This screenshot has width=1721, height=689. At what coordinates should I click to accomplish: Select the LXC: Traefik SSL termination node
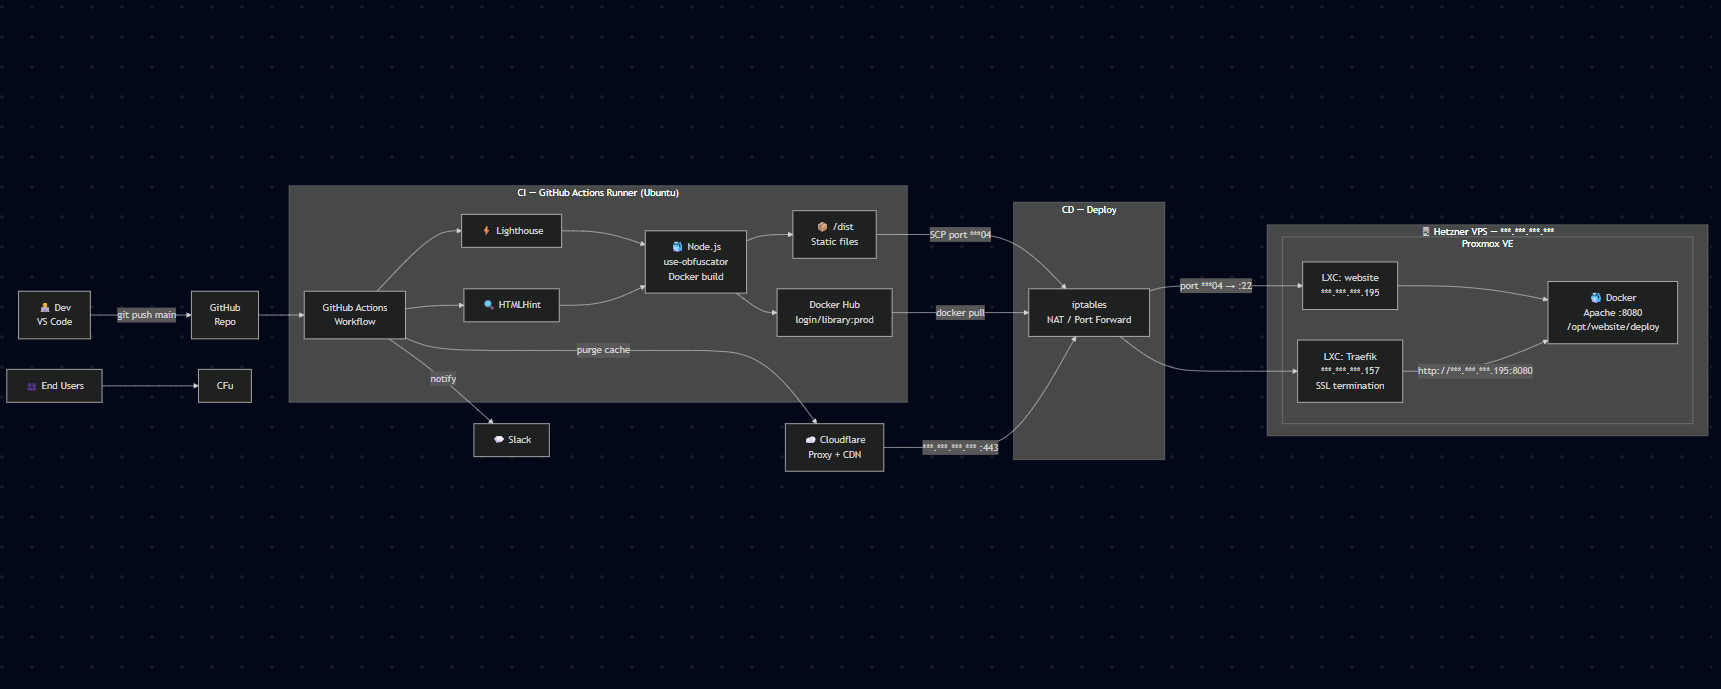(x=1350, y=371)
